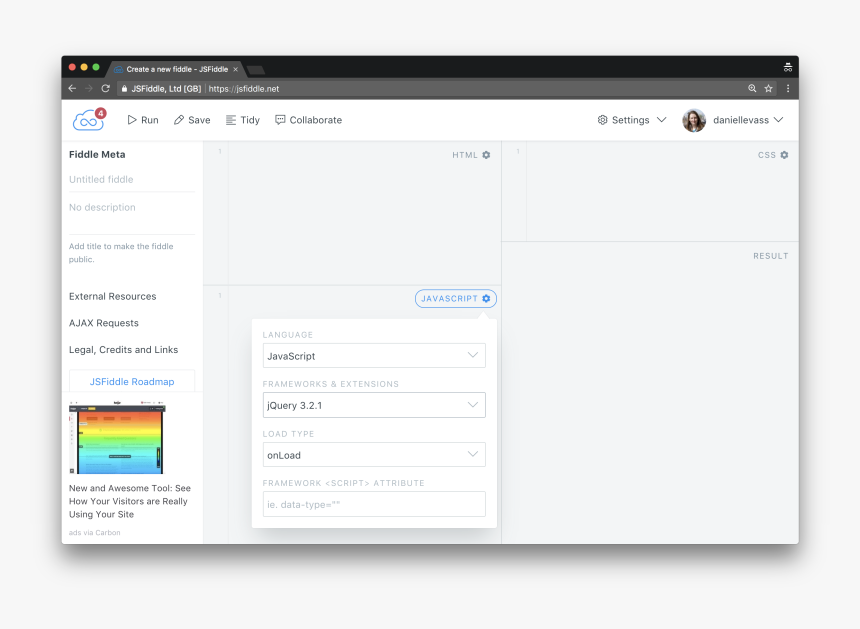Go forward in the browser
Screen dimensions: 860x629
[89, 88]
